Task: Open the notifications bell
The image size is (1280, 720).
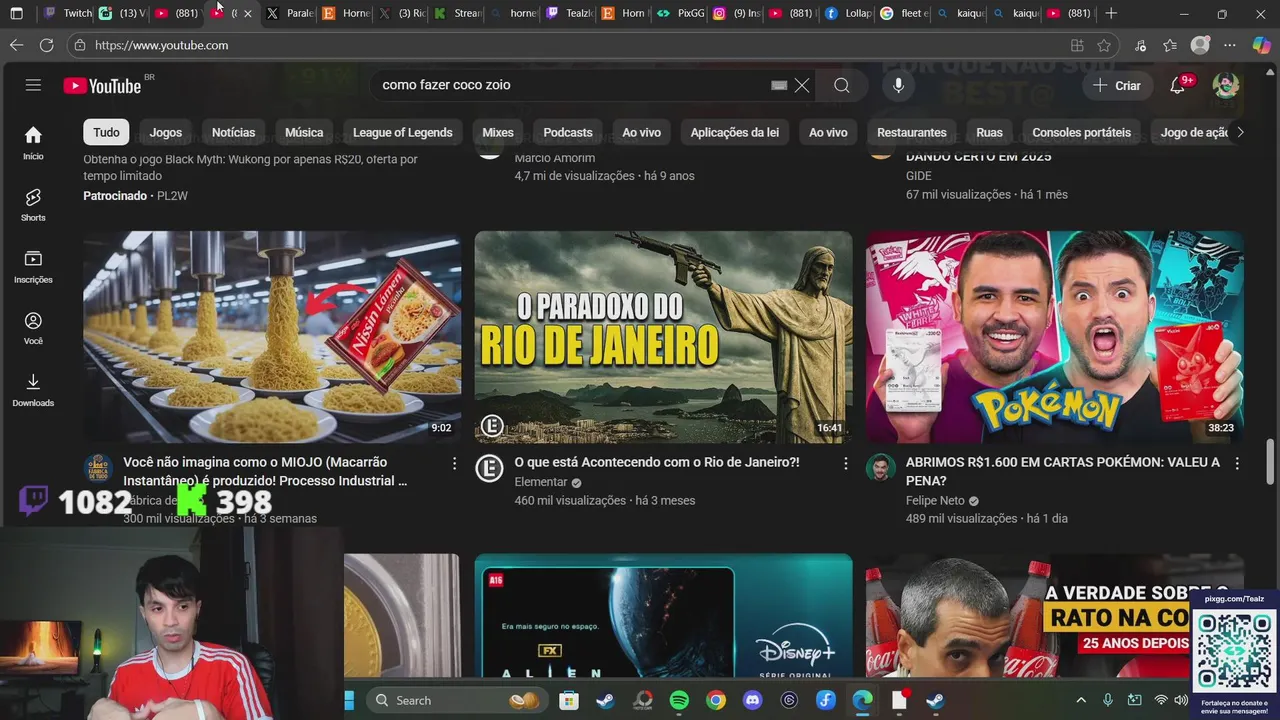Action: 1178,86
